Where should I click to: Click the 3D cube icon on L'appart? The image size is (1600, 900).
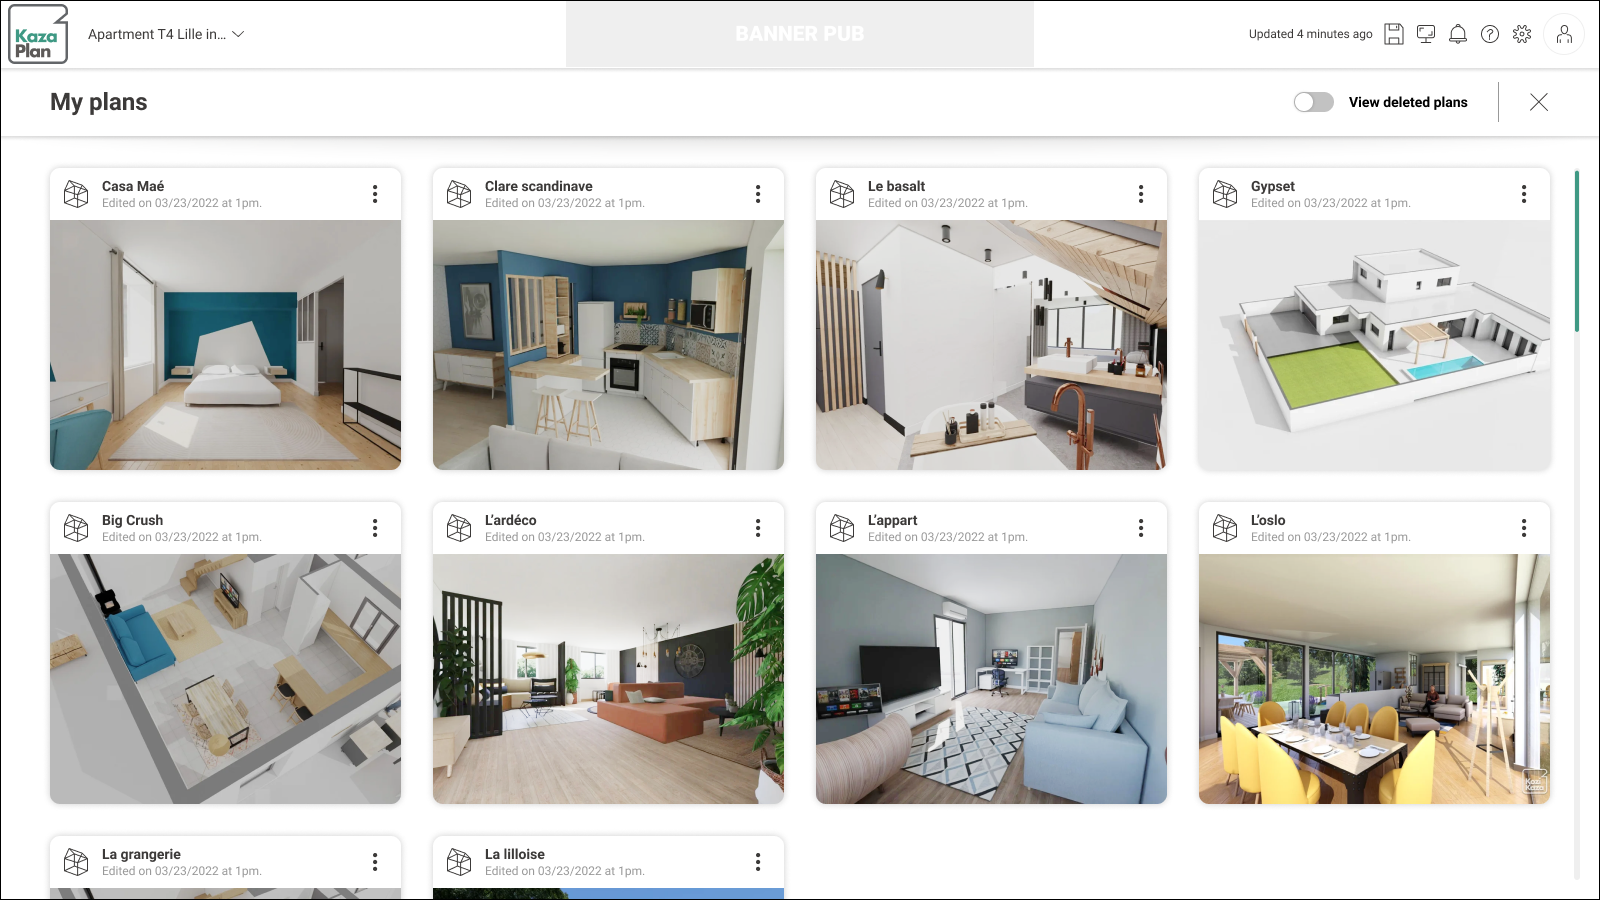click(x=842, y=528)
